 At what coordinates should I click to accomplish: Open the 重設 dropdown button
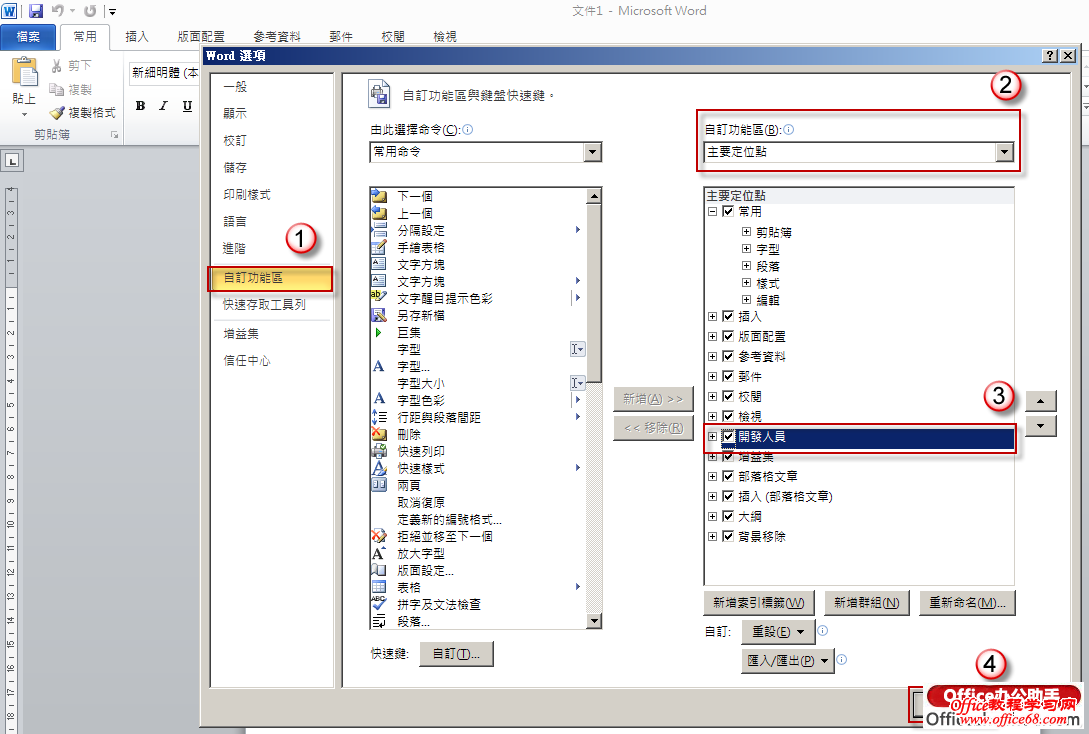pos(778,632)
